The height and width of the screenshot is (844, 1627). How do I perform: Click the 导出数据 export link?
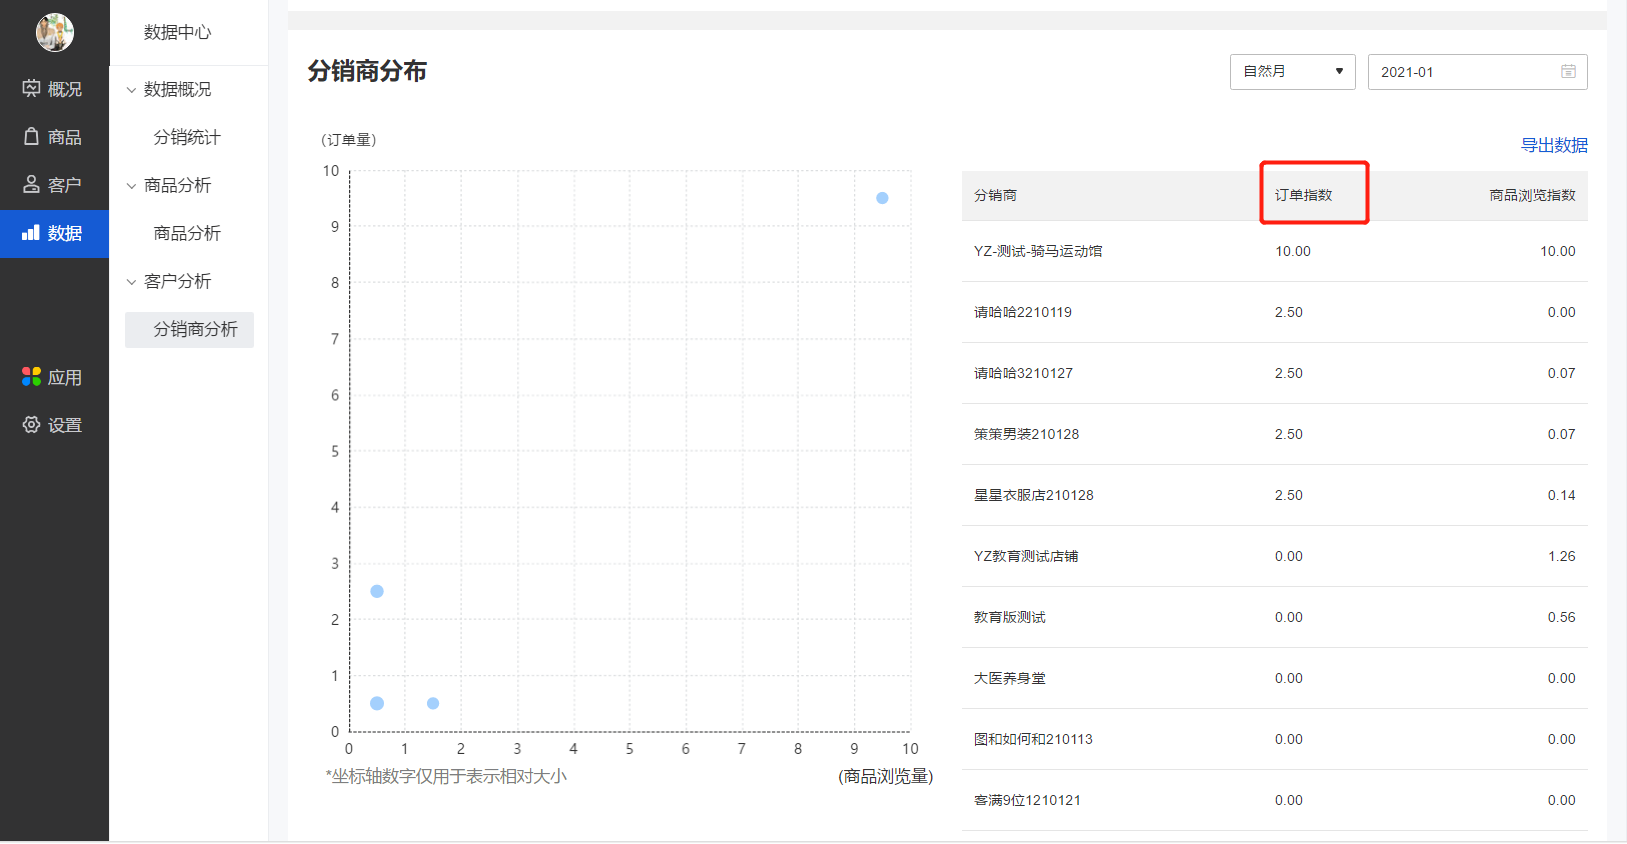tap(1554, 145)
